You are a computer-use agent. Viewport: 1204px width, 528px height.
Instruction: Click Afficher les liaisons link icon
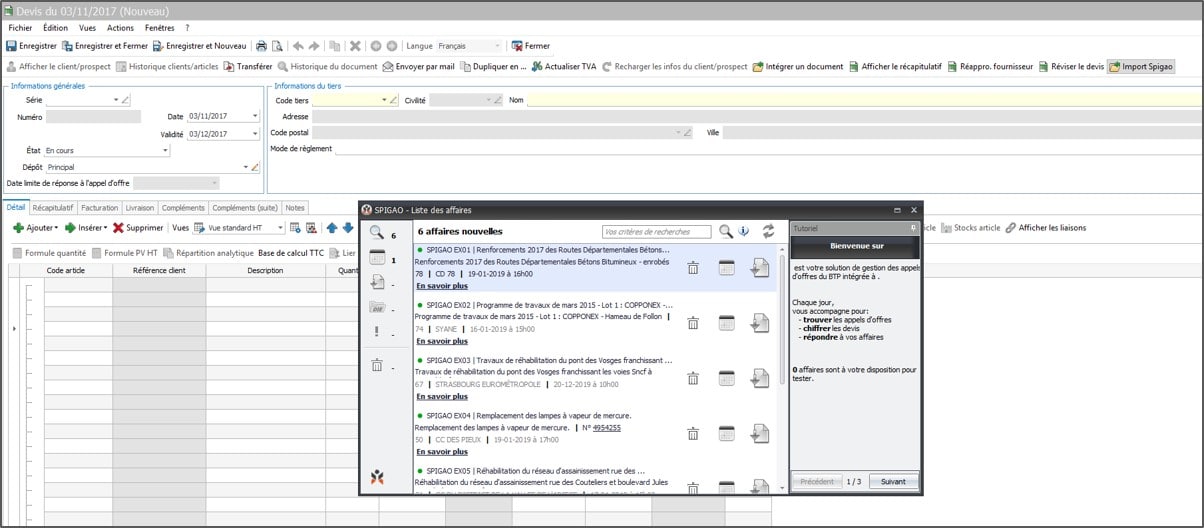(x=1011, y=227)
